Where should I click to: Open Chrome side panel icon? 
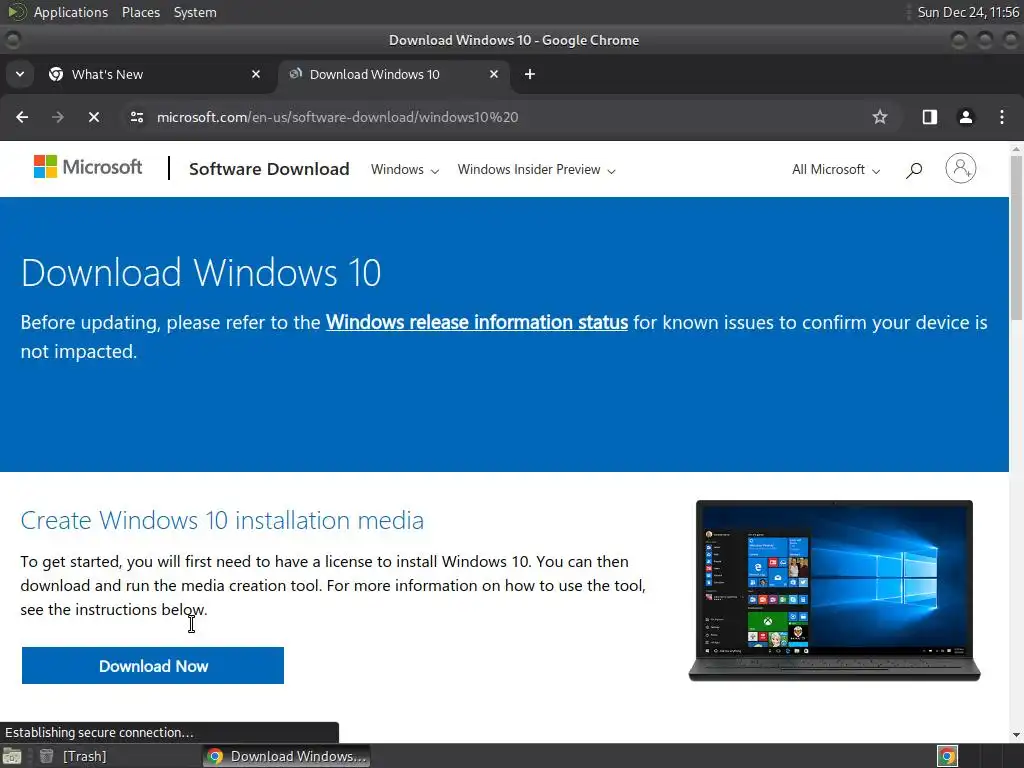(930, 117)
